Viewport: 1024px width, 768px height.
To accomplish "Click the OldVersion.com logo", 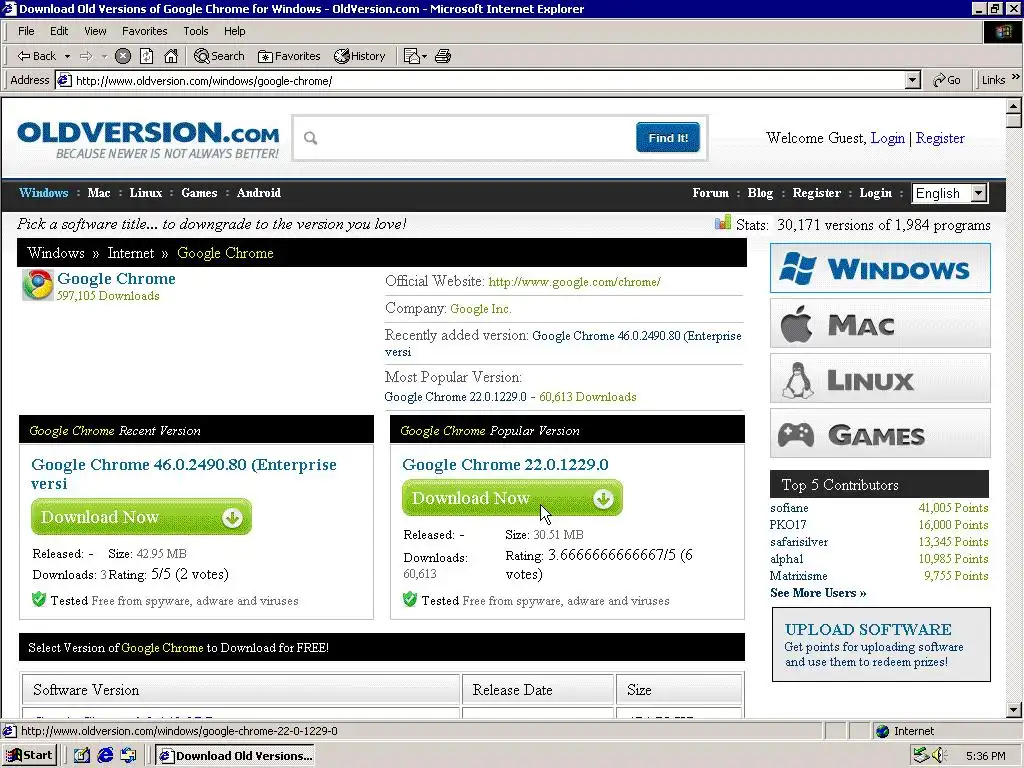I will (x=149, y=139).
